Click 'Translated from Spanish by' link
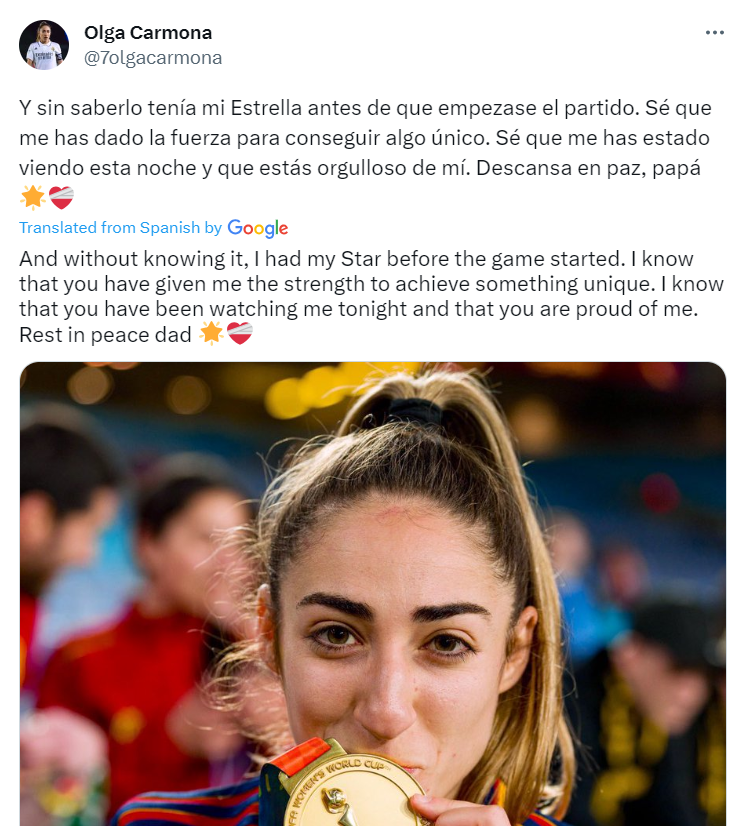741x826 pixels. [x=121, y=228]
